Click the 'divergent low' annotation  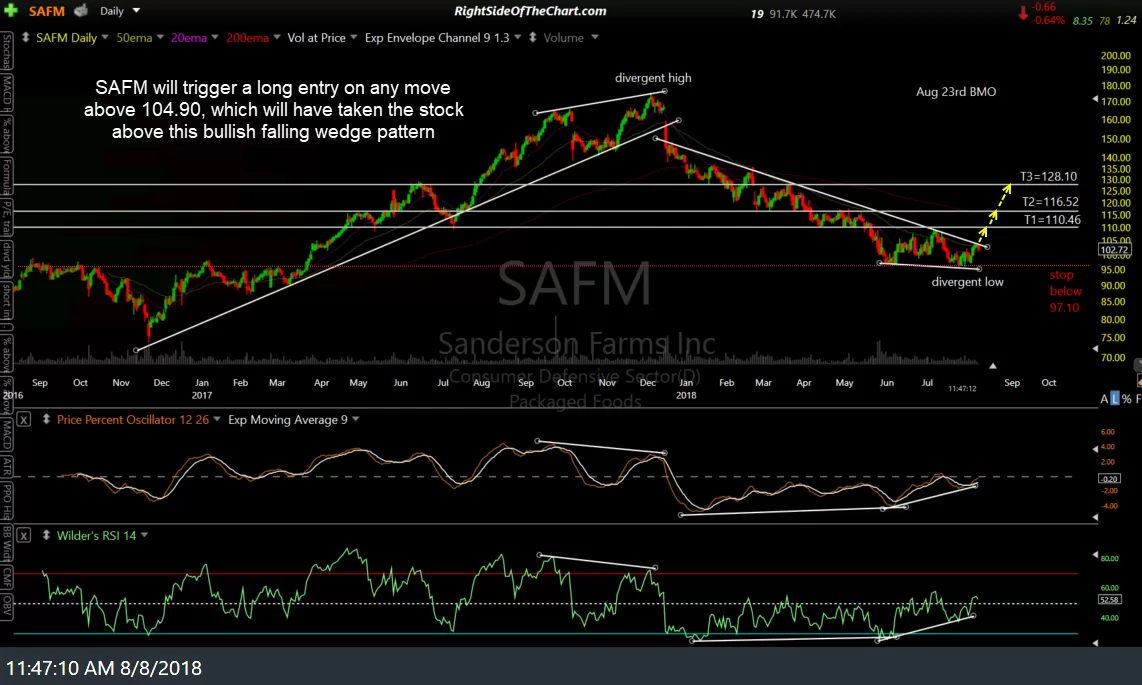point(967,282)
